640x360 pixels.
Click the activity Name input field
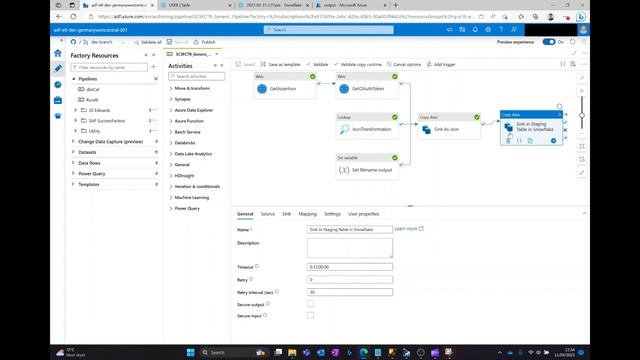pos(350,229)
